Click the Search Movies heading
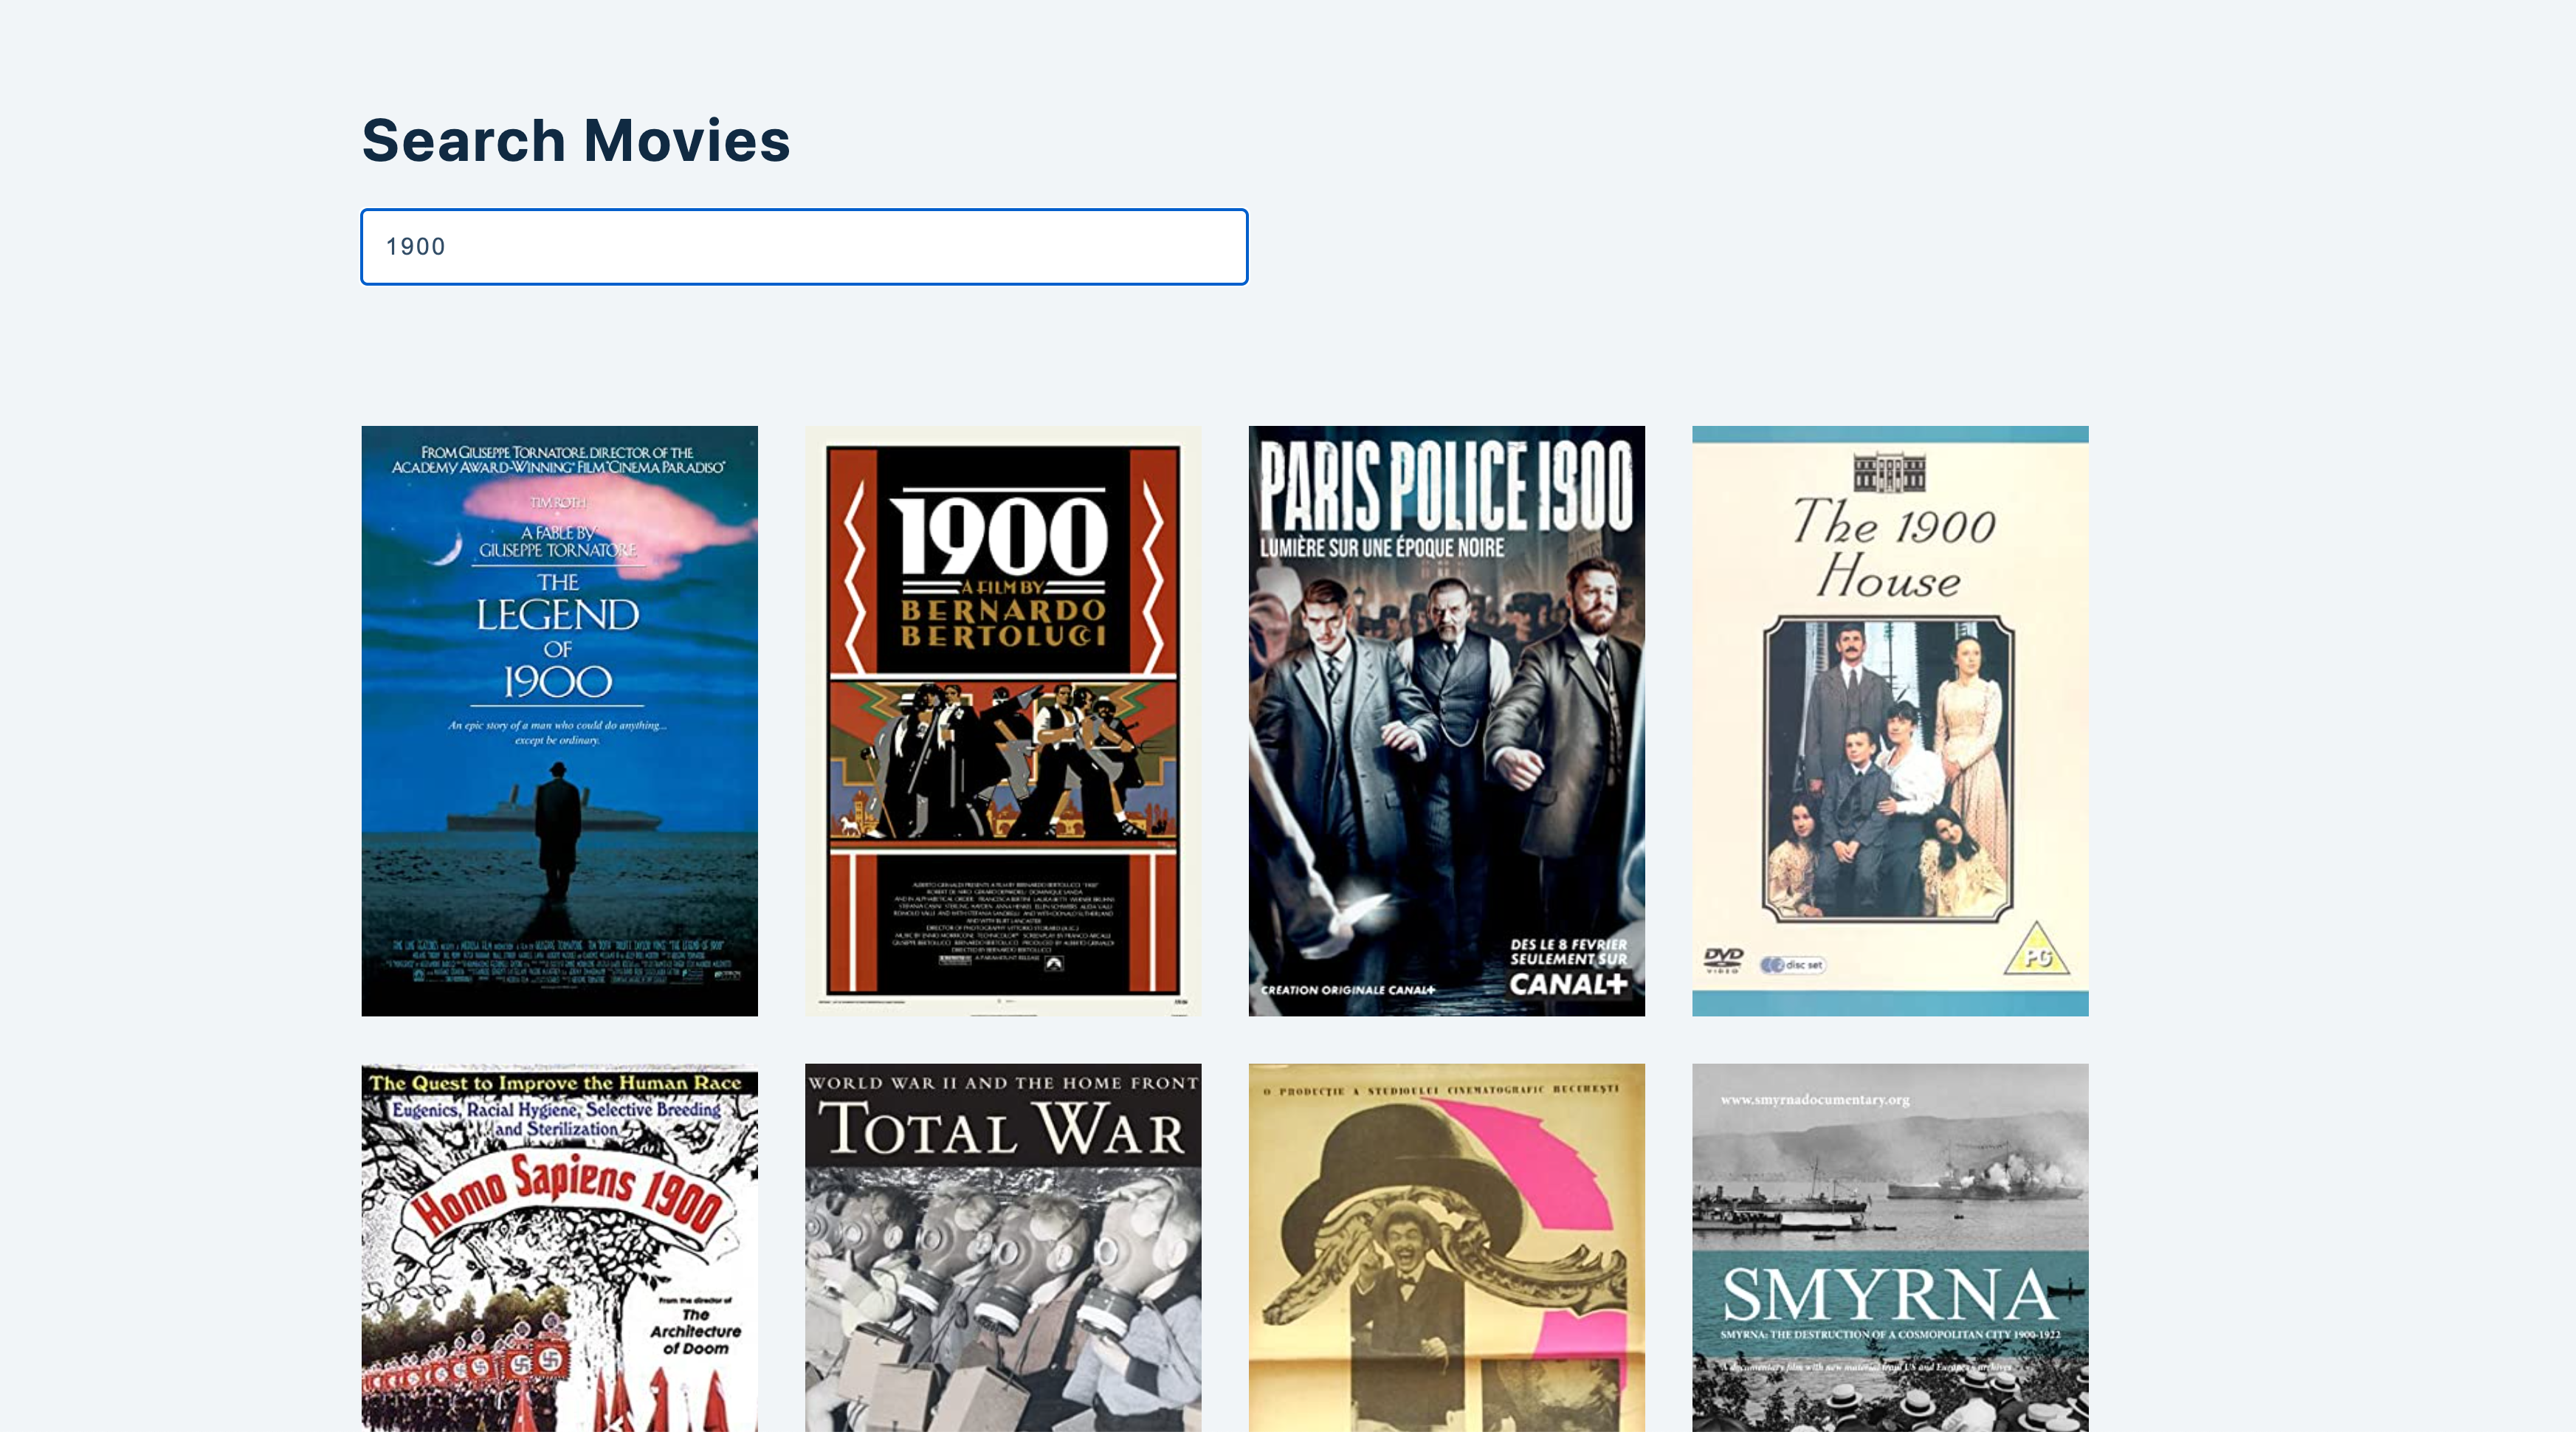Image resolution: width=2576 pixels, height=1432 pixels. click(576, 140)
